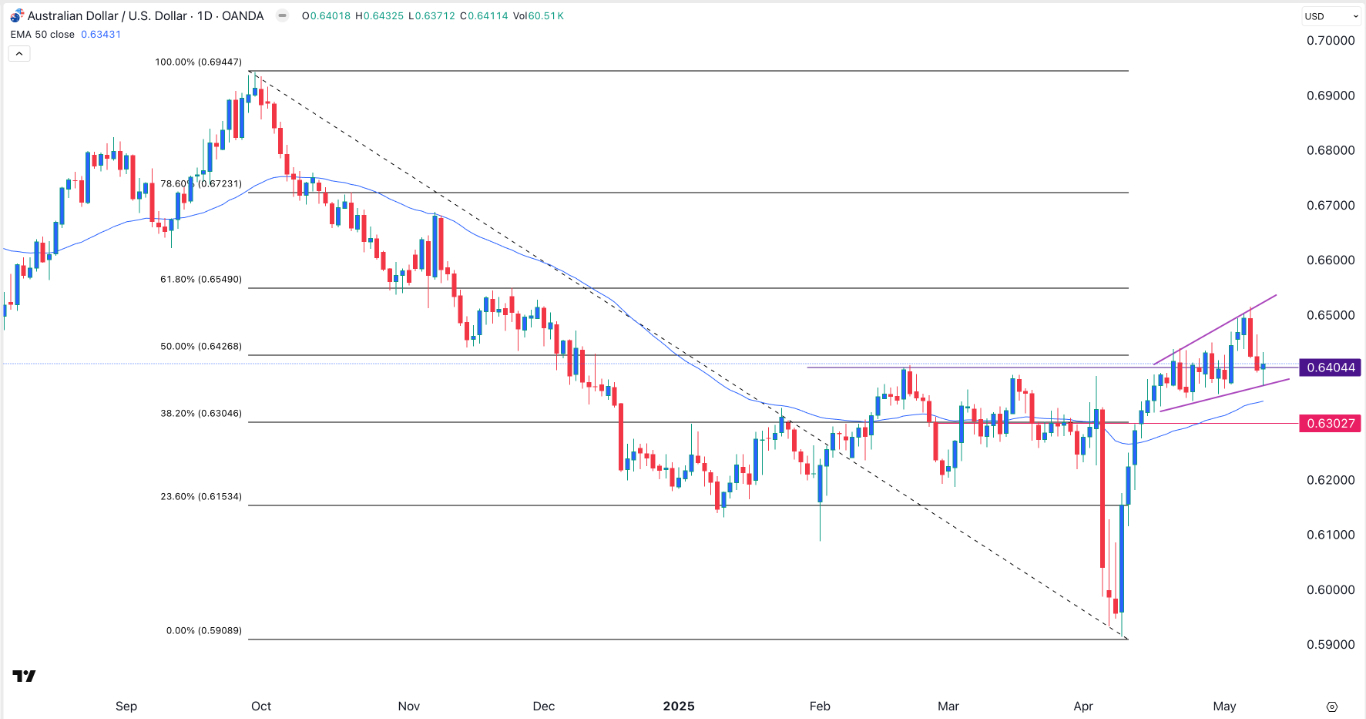This screenshot has height=719, width=1366.
Task: Click the red 0.63027 price label
Action: point(1330,423)
